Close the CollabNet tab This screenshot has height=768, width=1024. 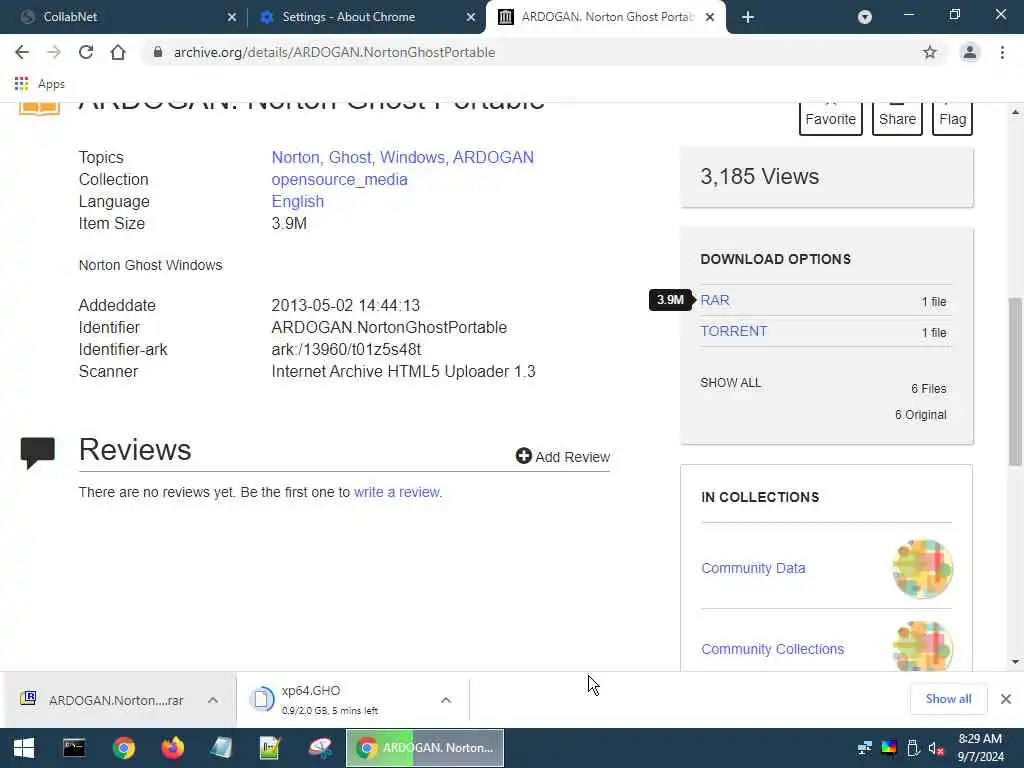click(x=232, y=17)
